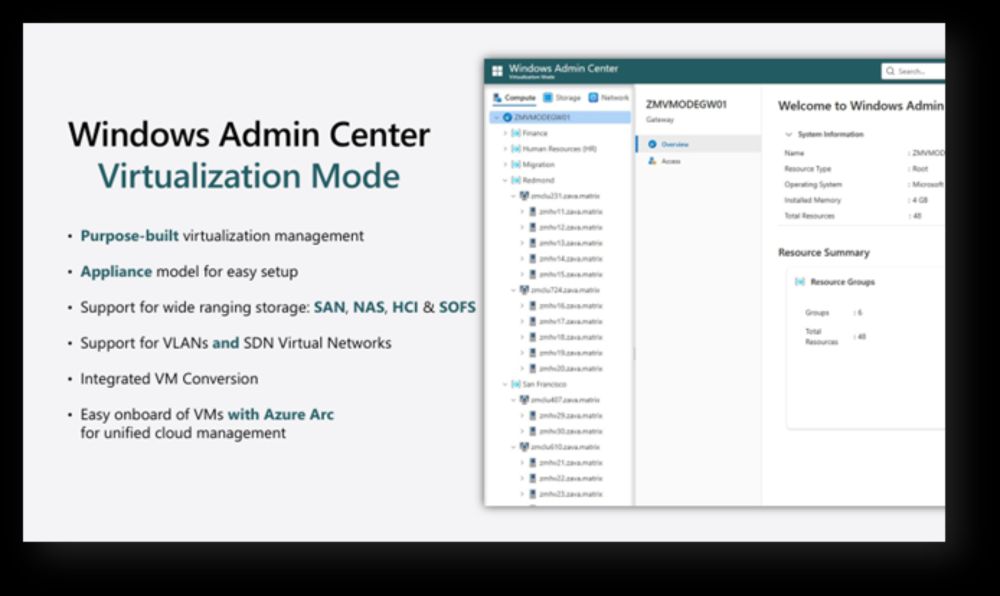Screen dimensions: 1000x596
Task: Select the zmhv30.zava.matrix label
Action: point(571,431)
